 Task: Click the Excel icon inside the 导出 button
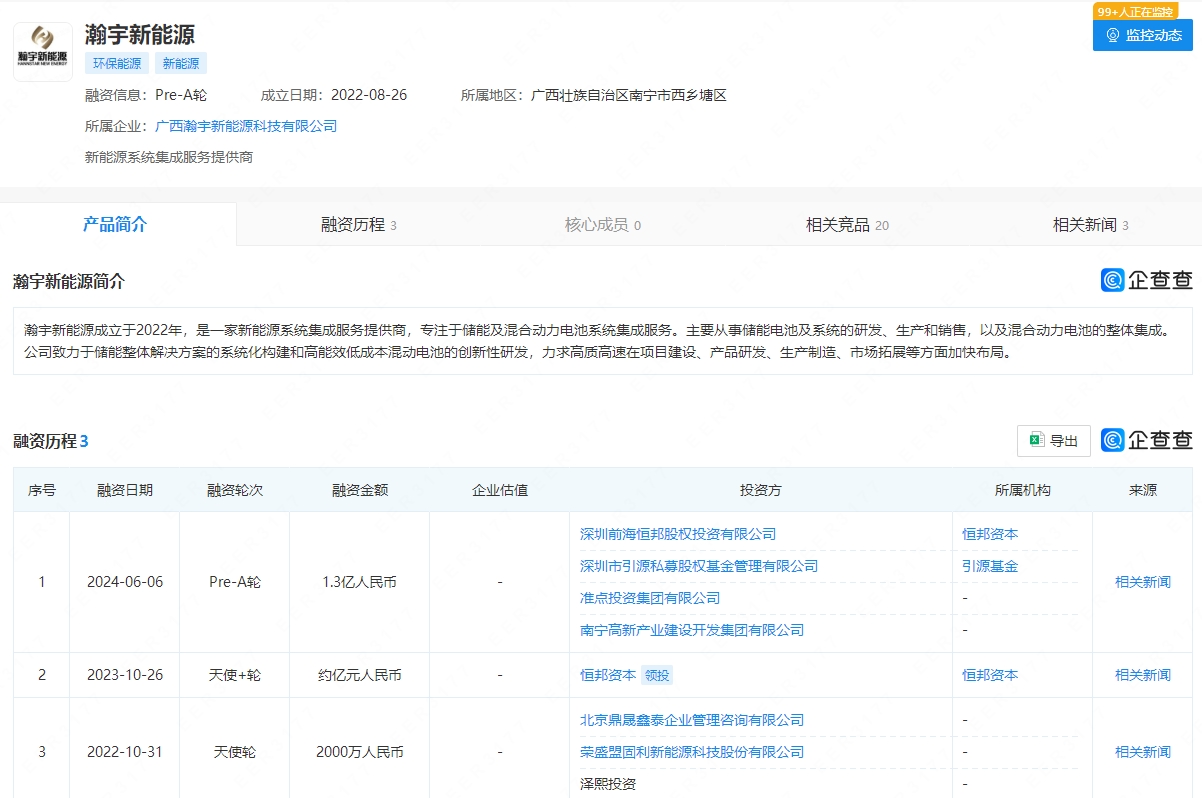click(1036, 440)
